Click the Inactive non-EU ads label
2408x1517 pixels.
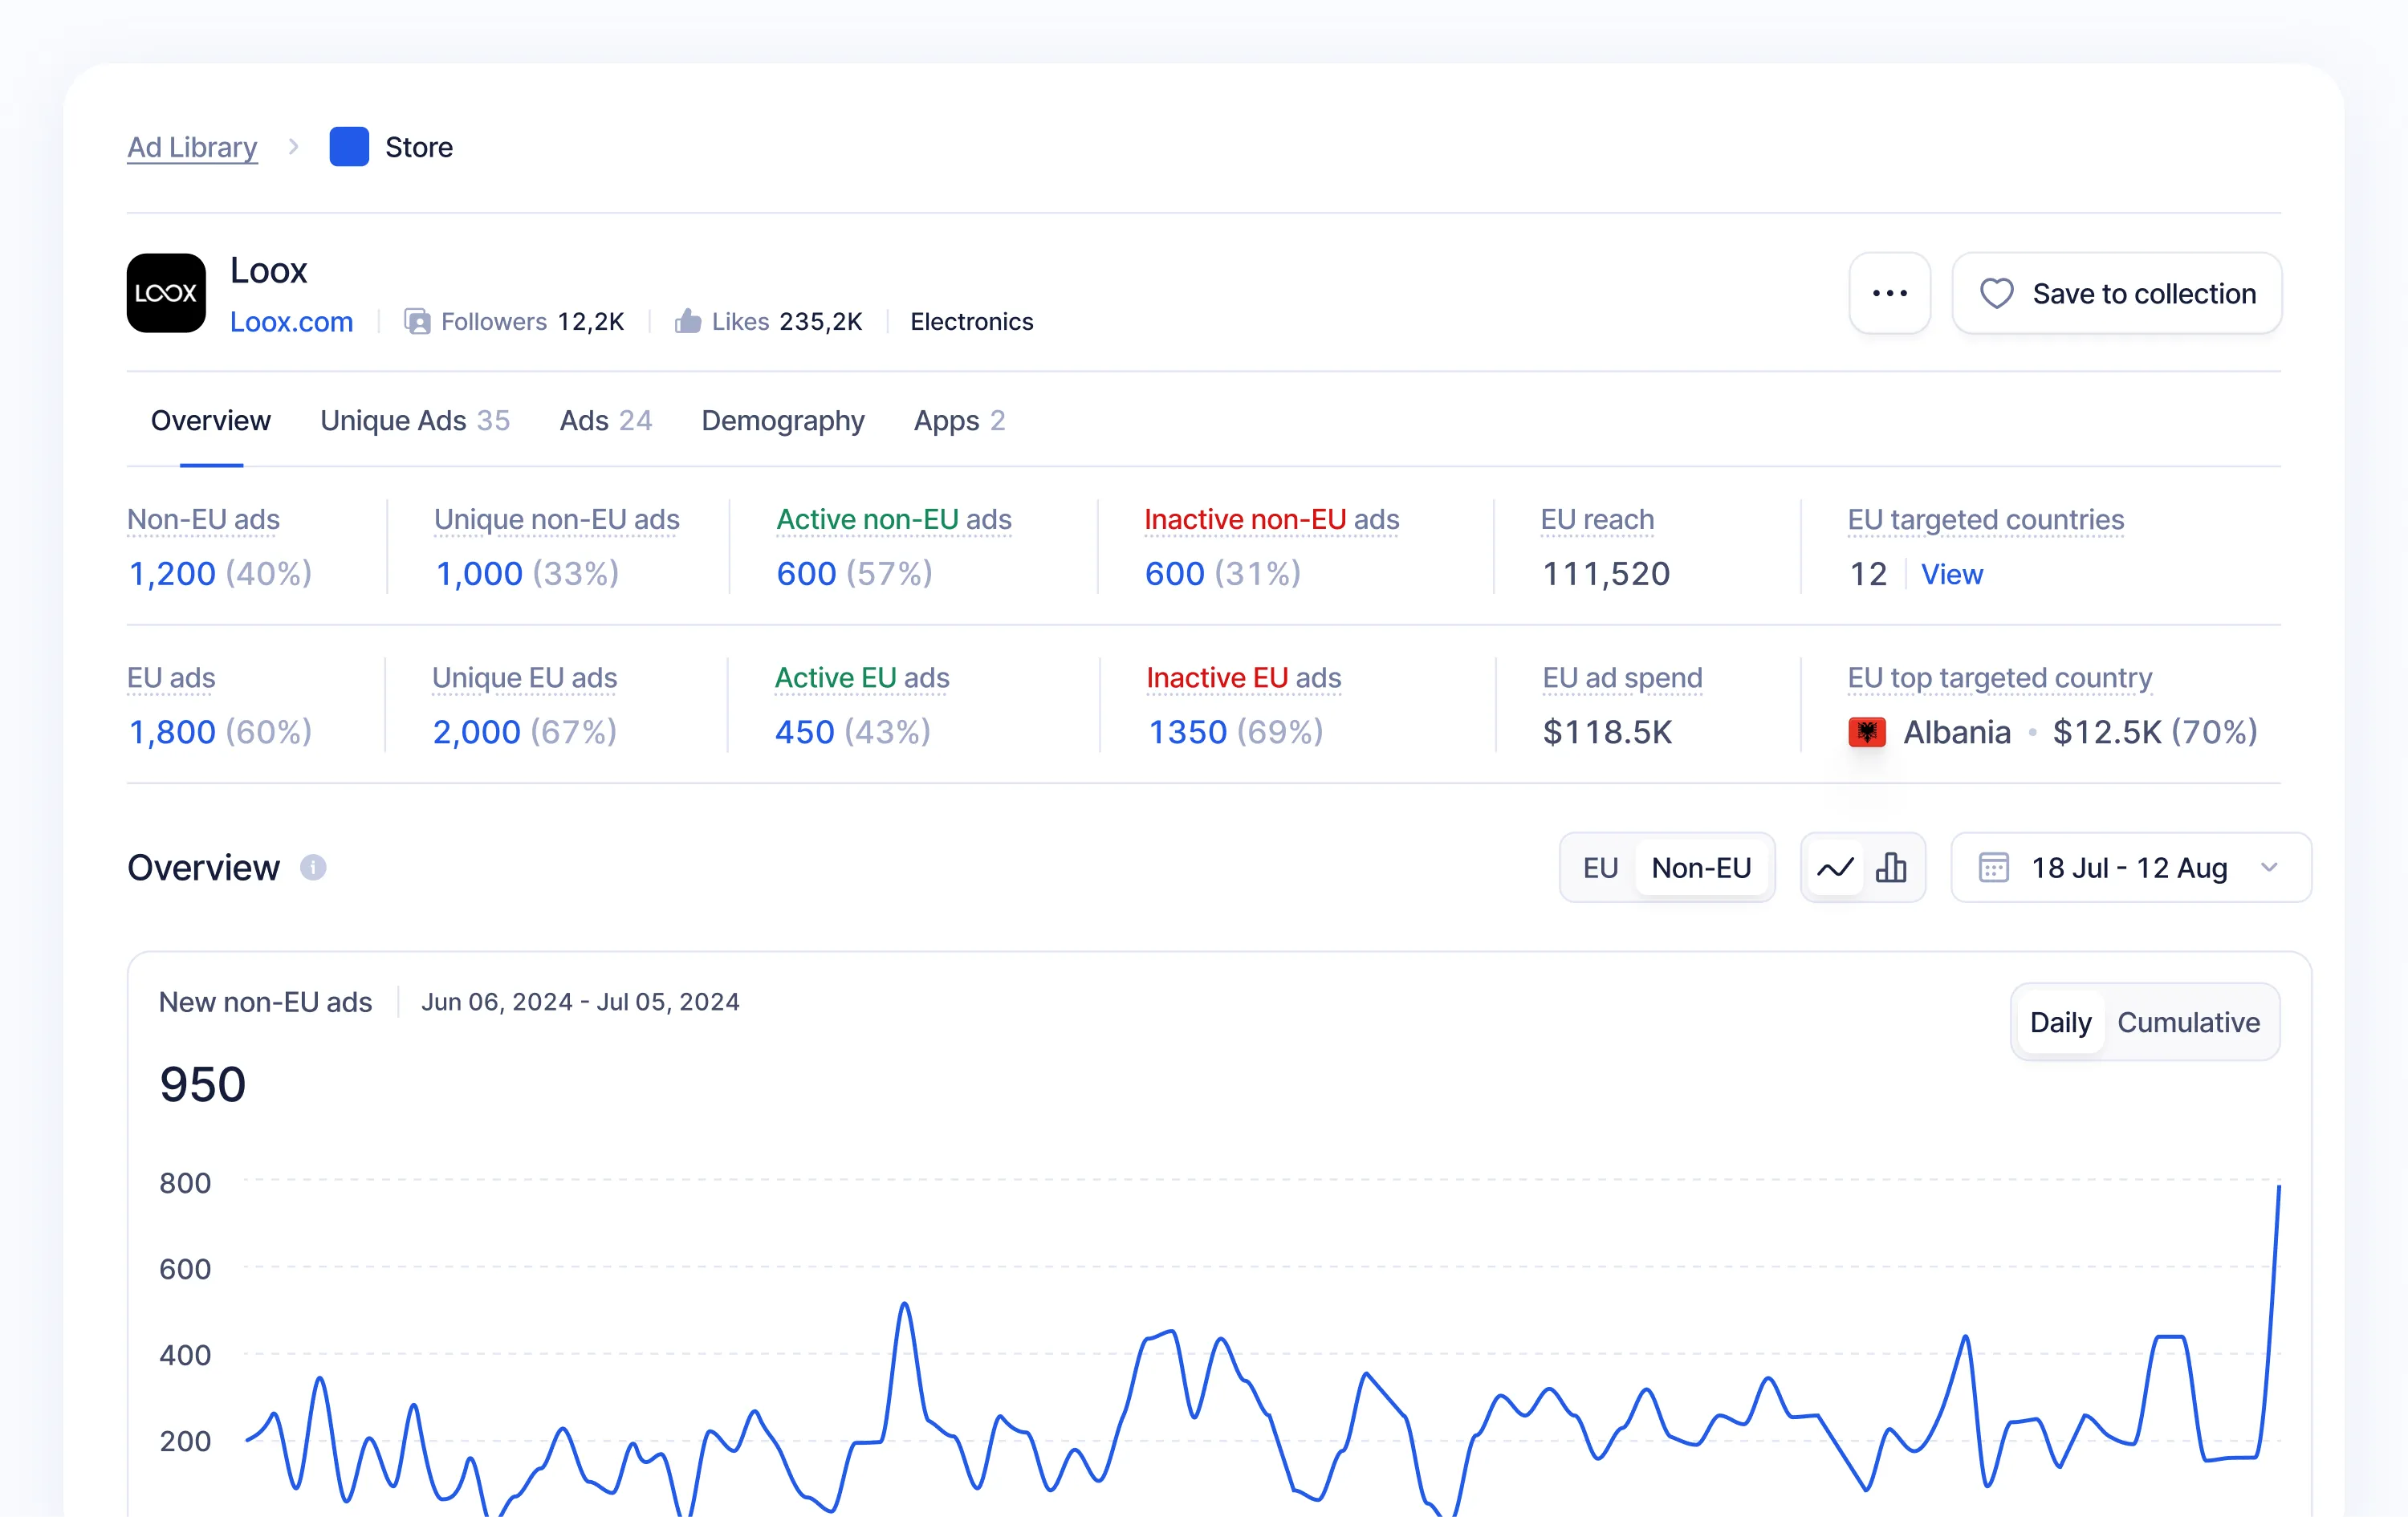[x=1271, y=519]
